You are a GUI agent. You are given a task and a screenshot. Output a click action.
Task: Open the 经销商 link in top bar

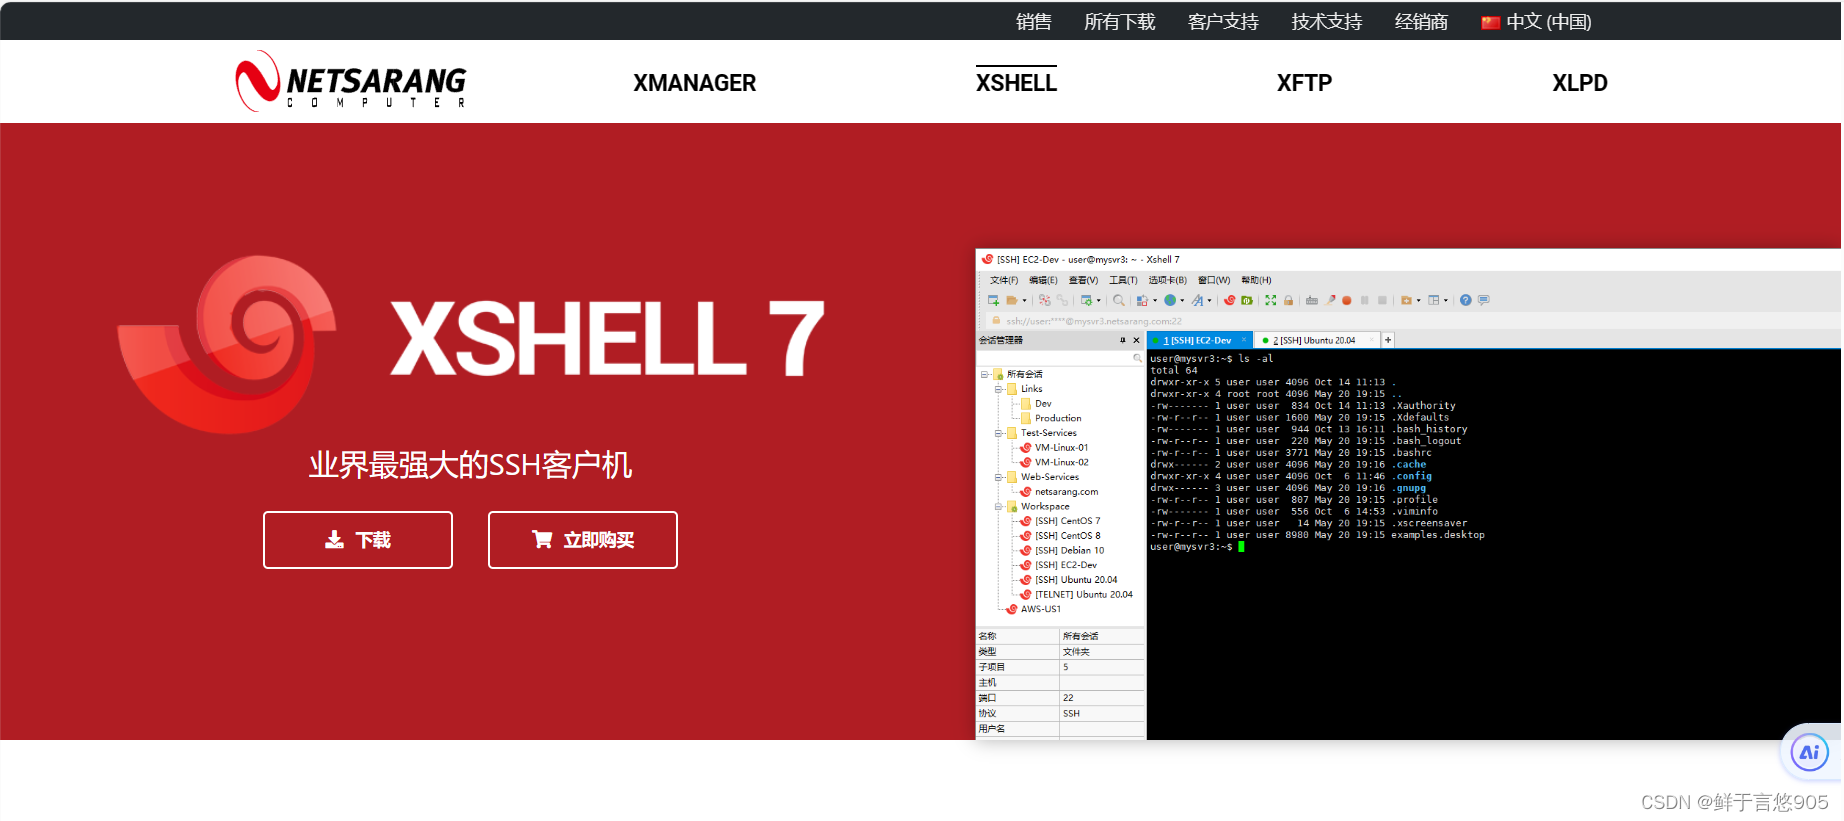click(1421, 22)
